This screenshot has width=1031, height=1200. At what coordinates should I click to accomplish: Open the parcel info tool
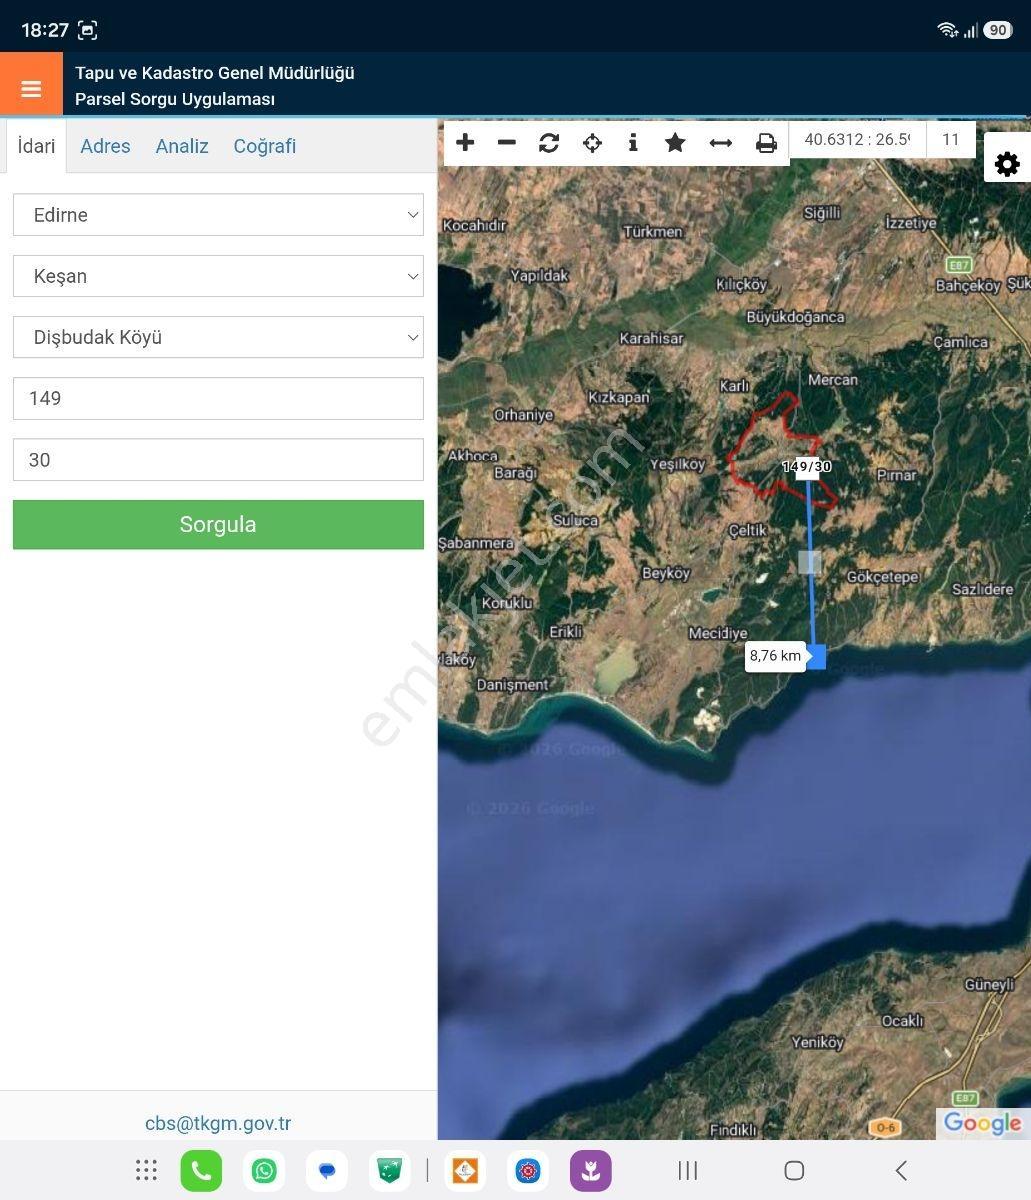(633, 143)
